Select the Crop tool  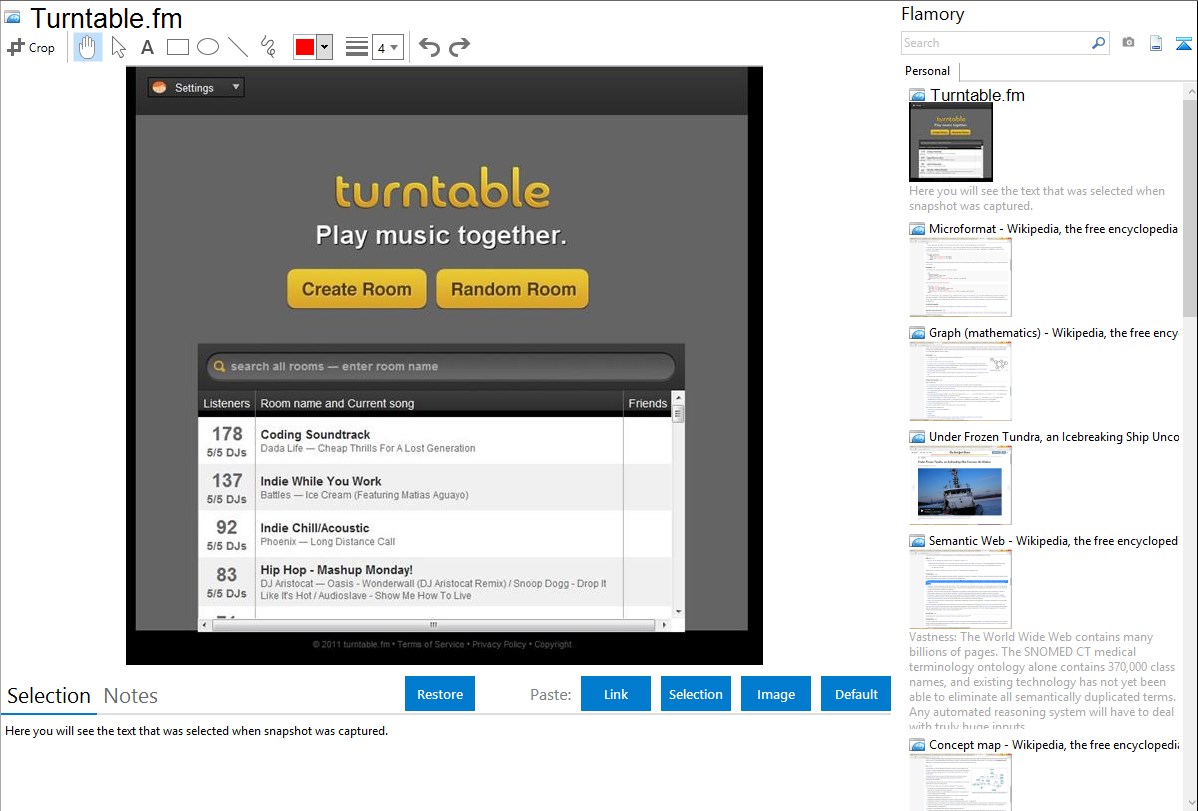click(31, 47)
